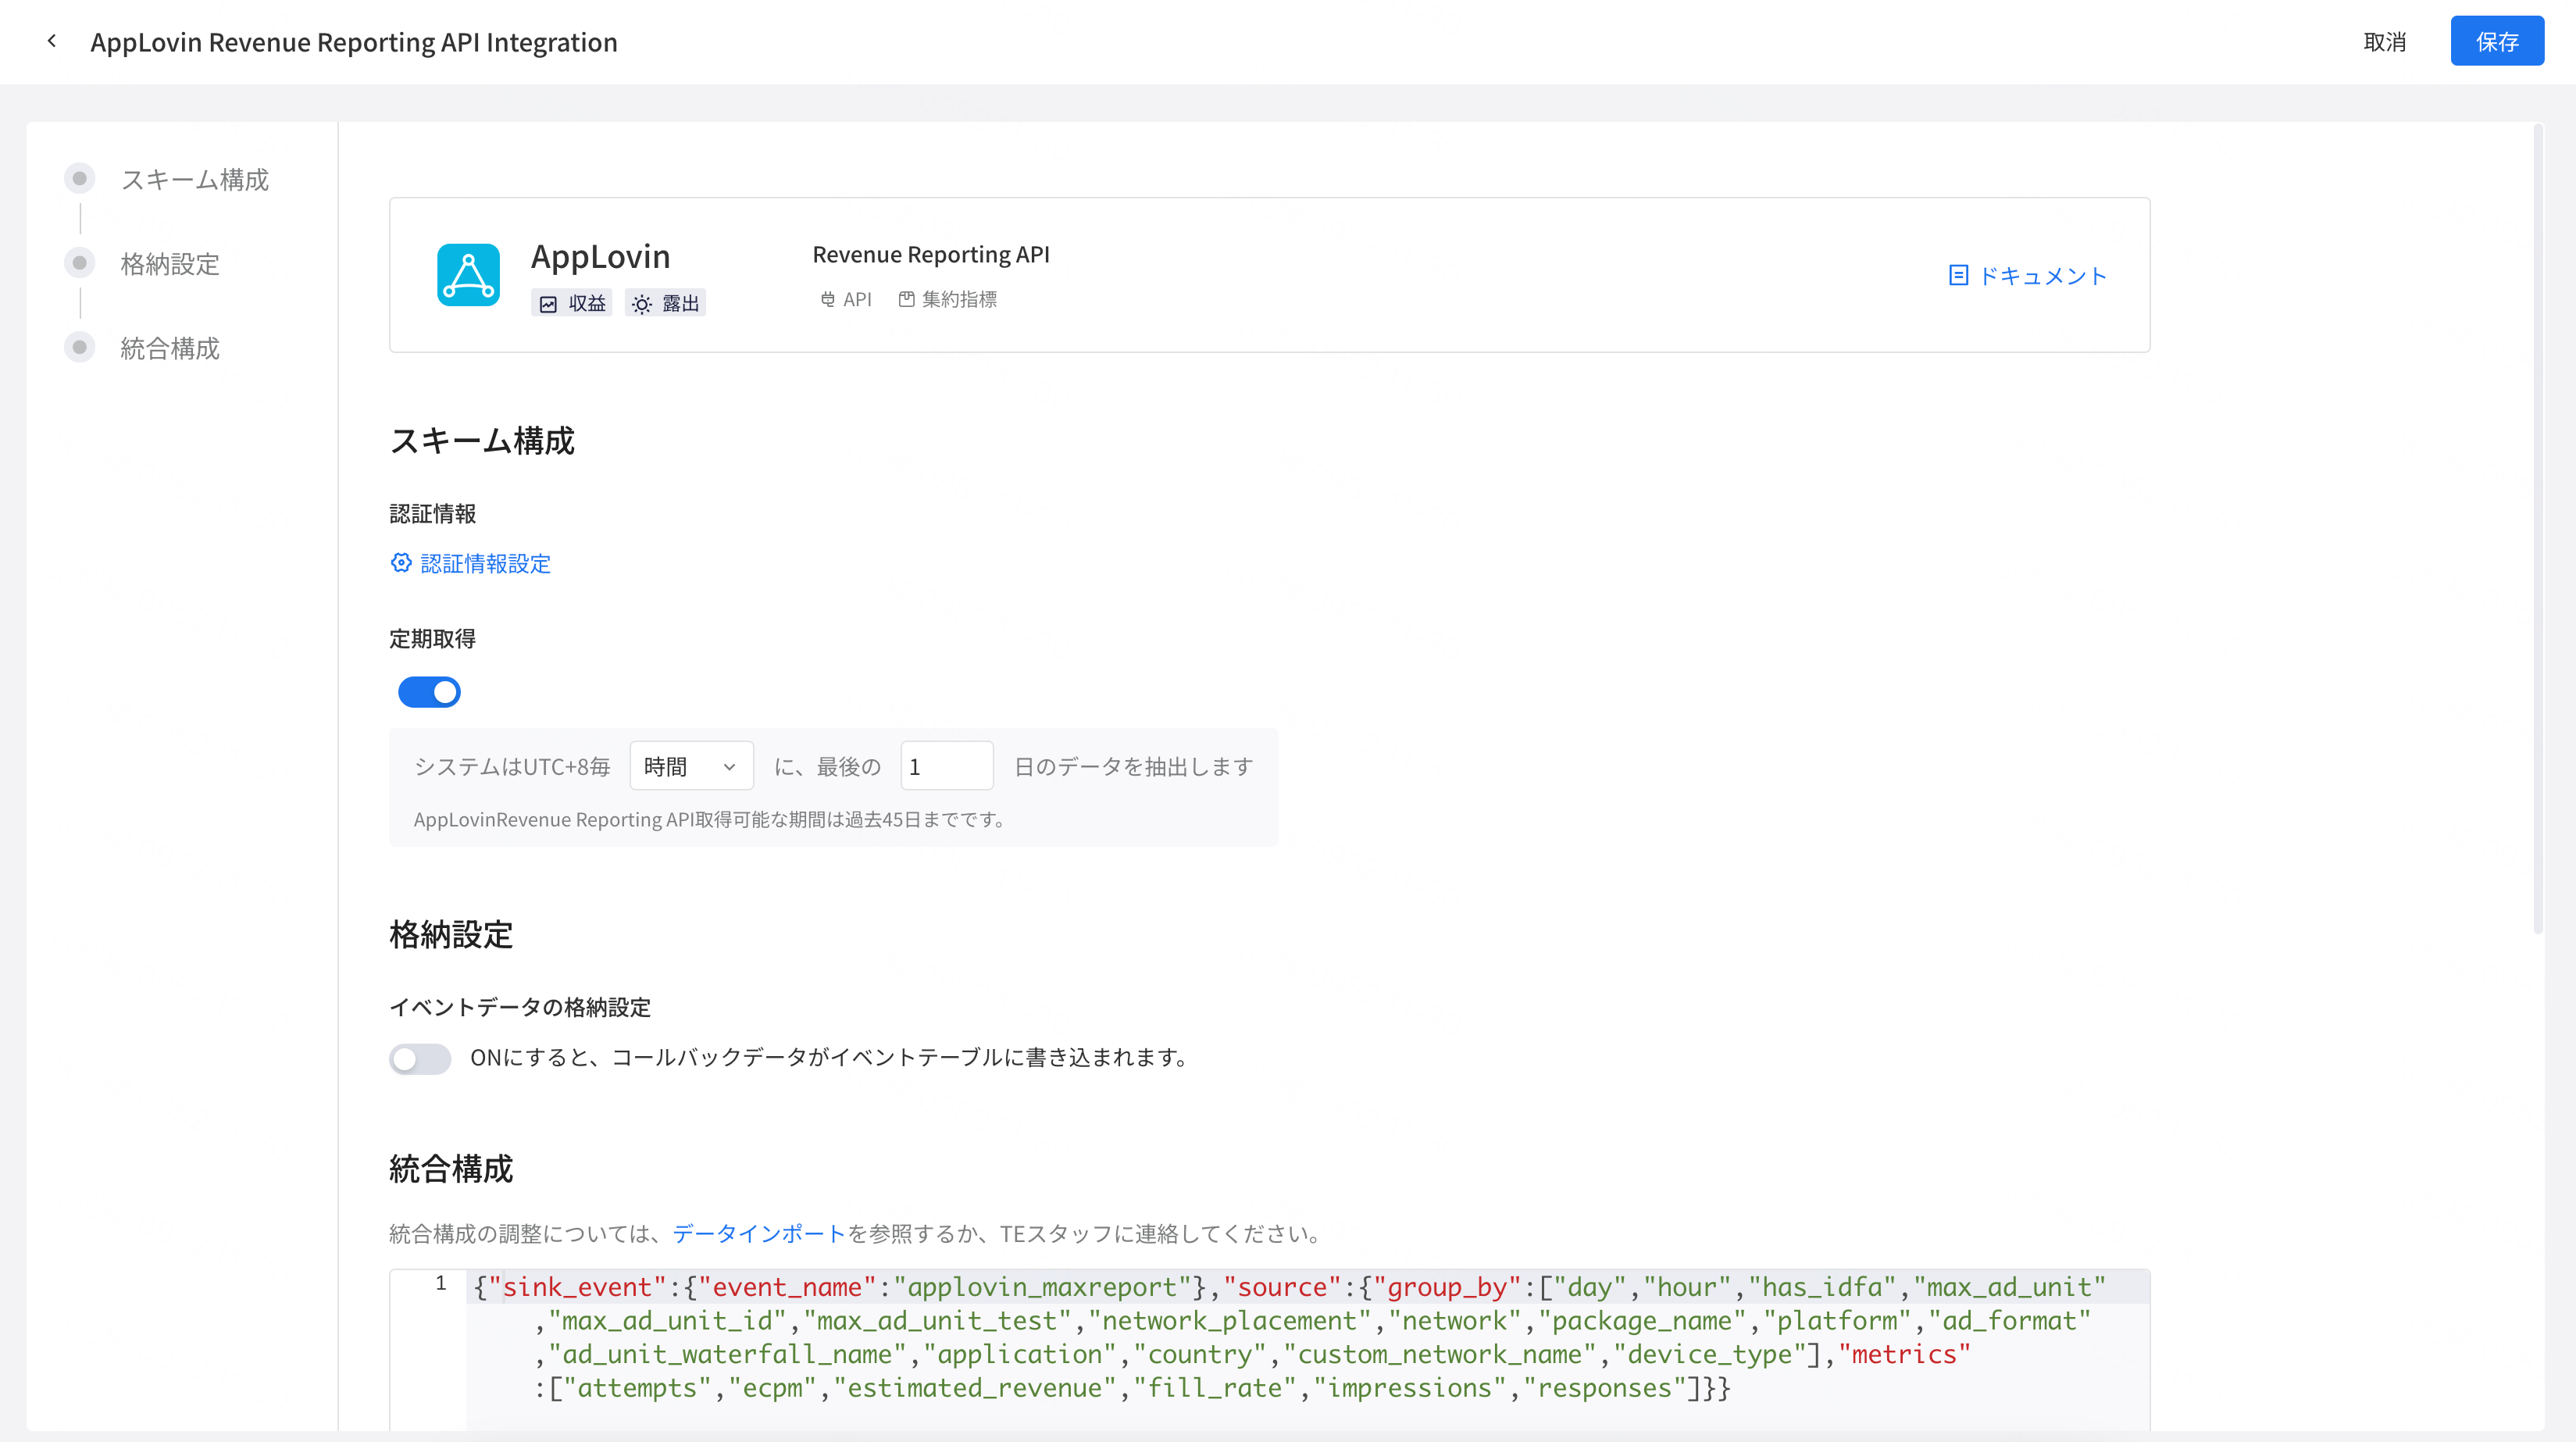This screenshot has width=2576, height=1442.
Task: Click the API plug icon
Action: [x=827, y=299]
